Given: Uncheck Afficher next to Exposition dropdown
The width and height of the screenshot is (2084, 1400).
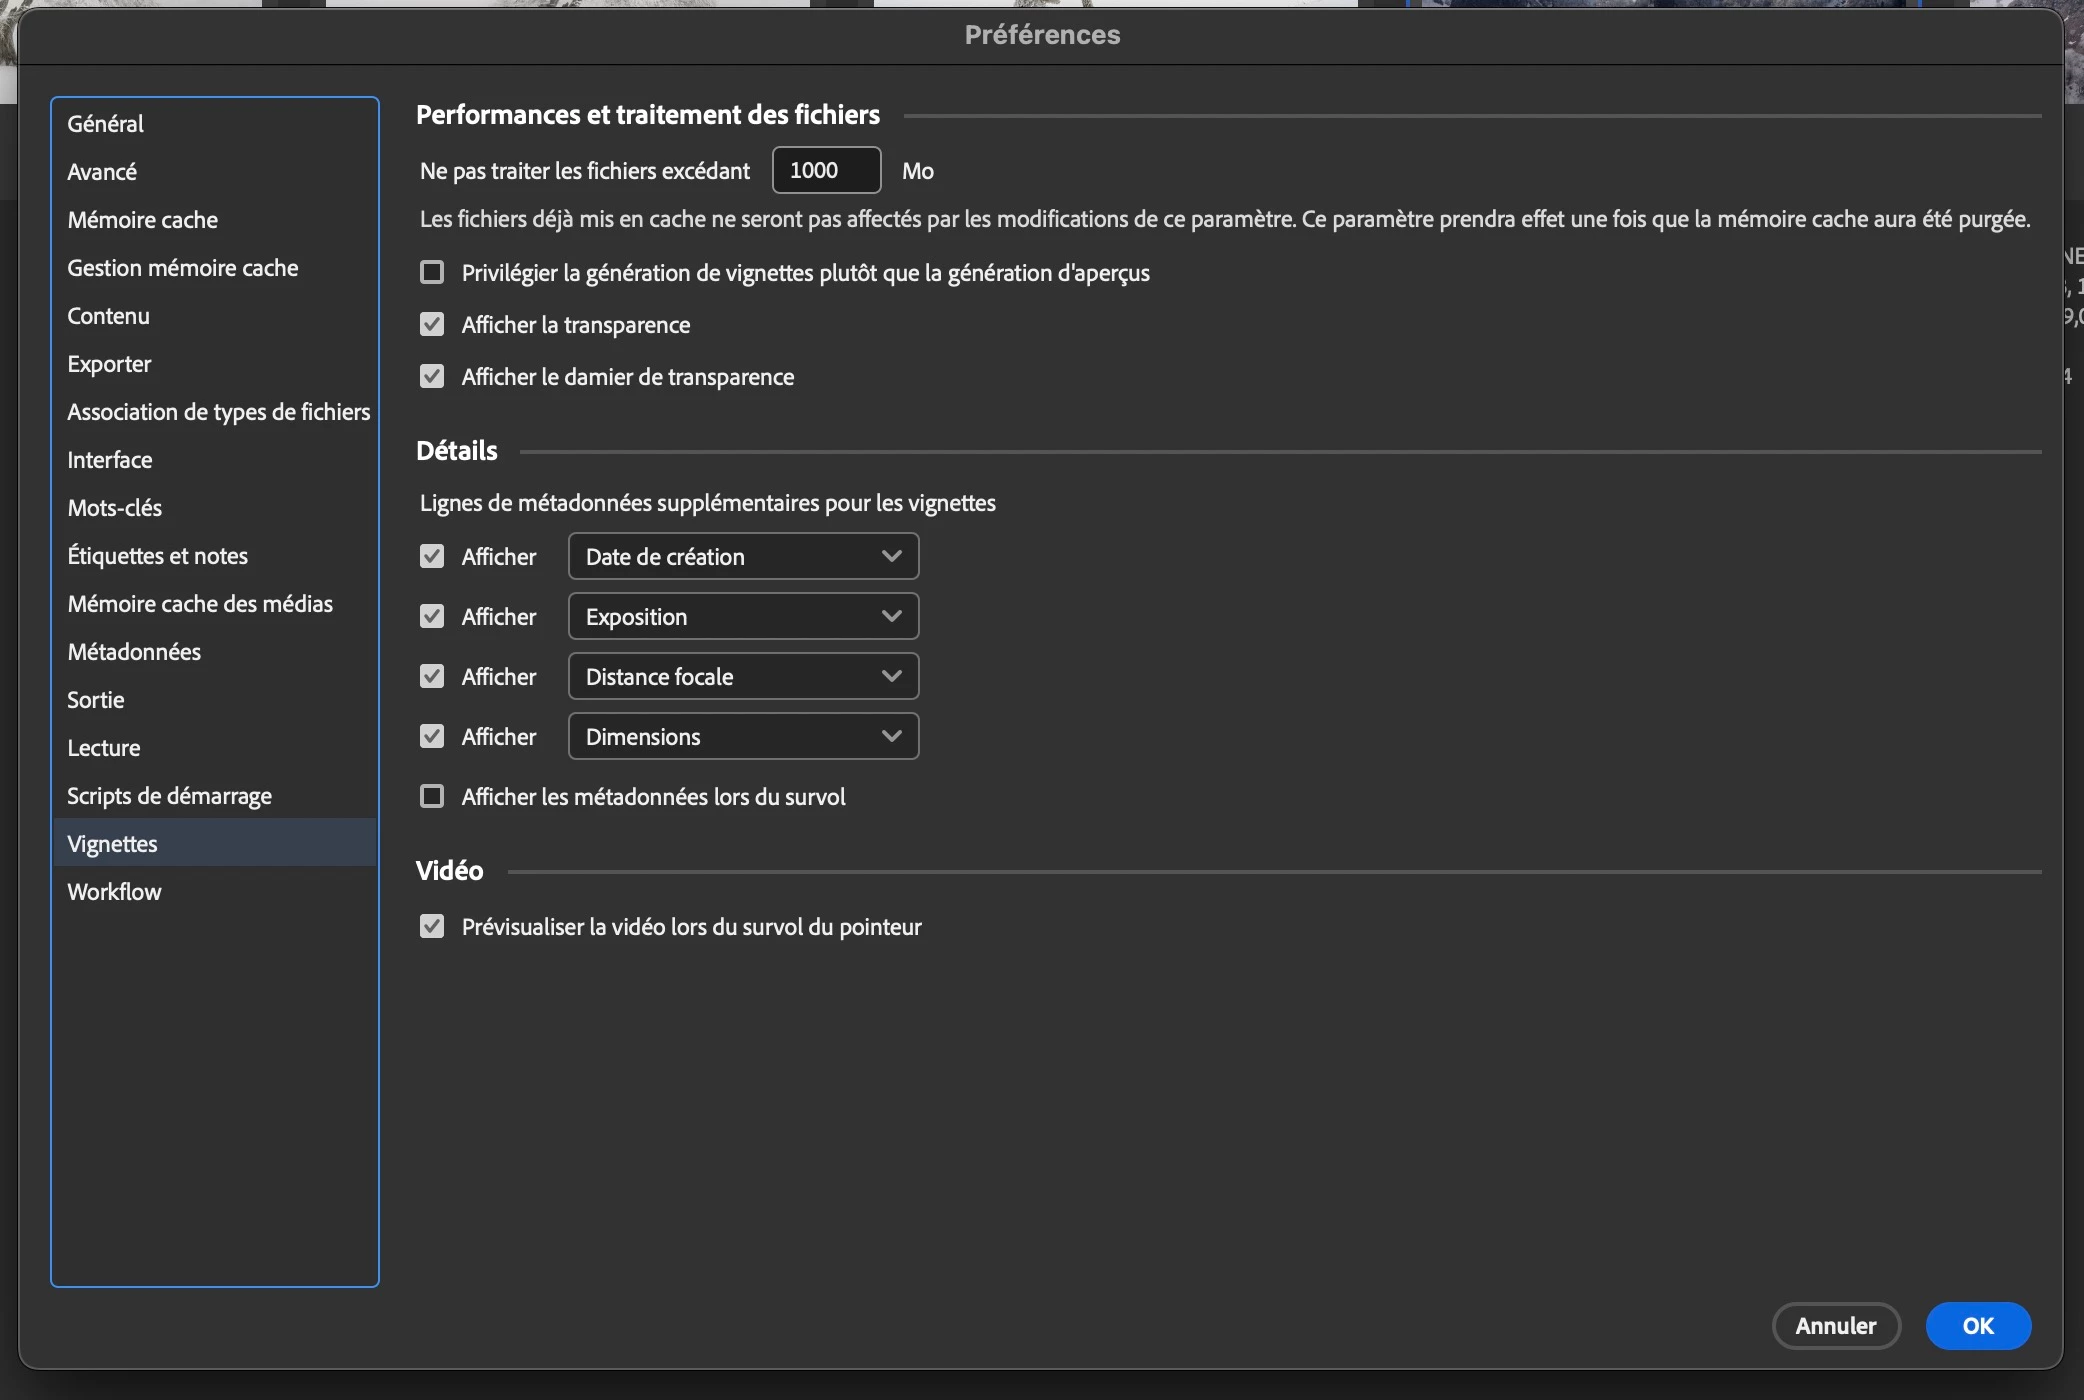Looking at the screenshot, I should [x=432, y=617].
